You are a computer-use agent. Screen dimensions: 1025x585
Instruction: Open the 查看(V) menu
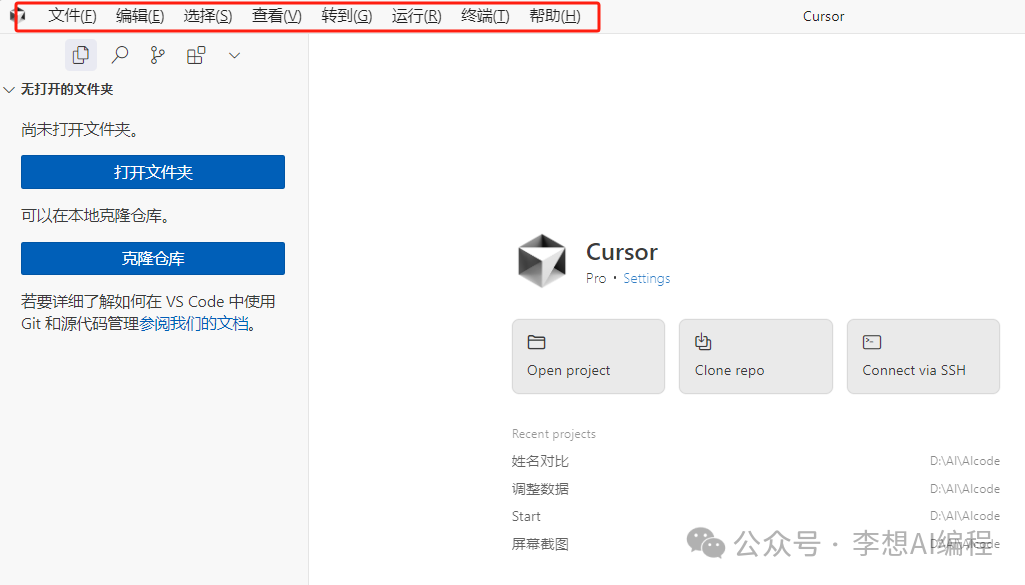coord(277,16)
